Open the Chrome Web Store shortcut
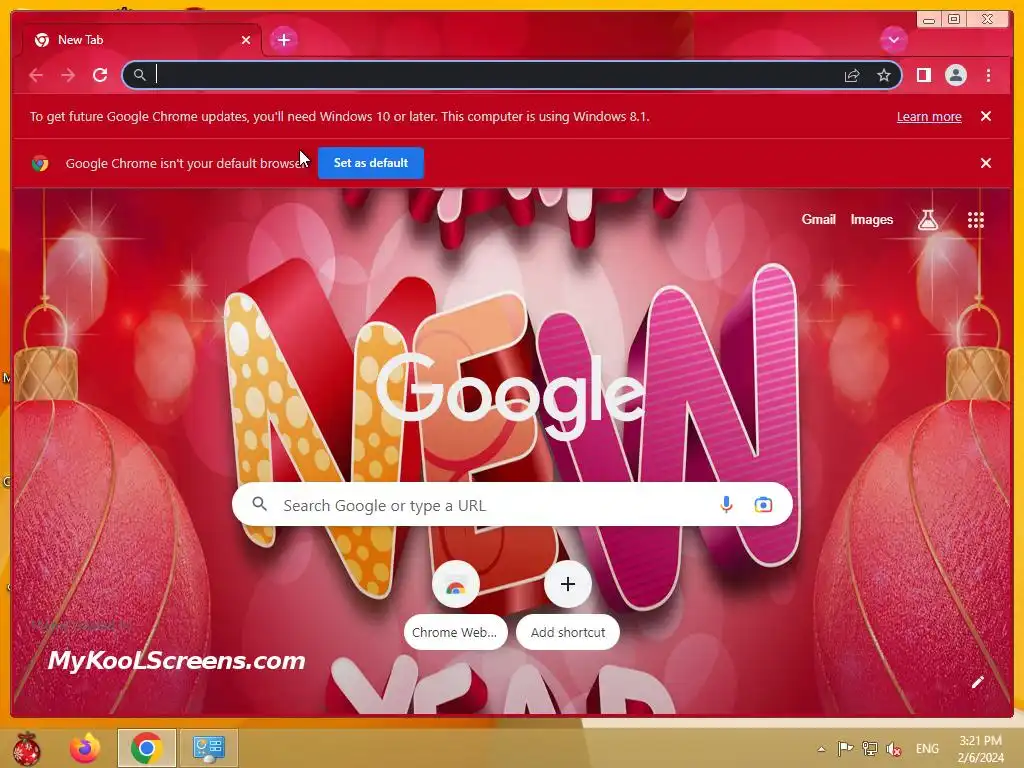 [455, 605]
